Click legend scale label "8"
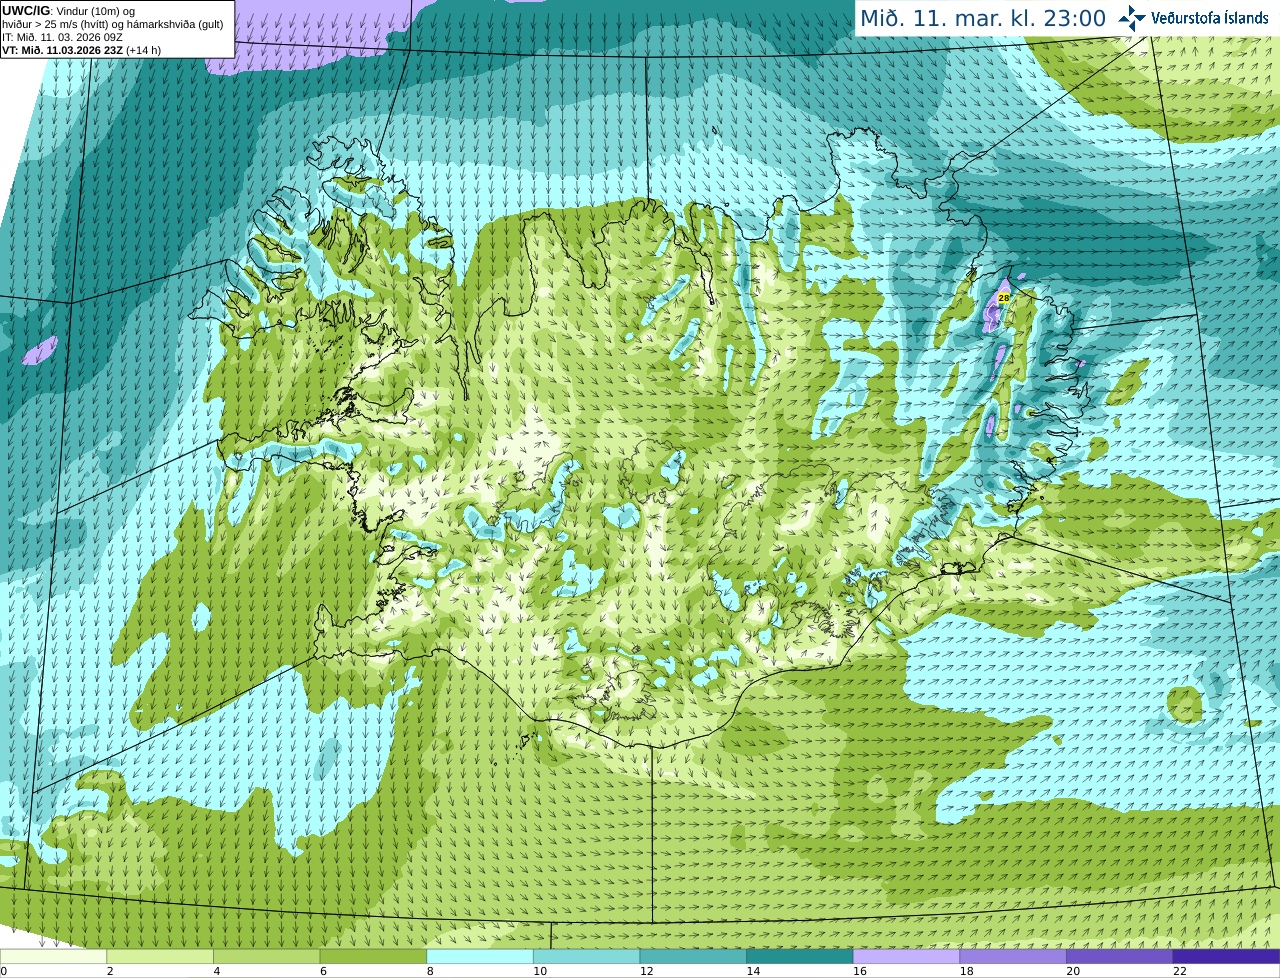 [x=431, y=971]
